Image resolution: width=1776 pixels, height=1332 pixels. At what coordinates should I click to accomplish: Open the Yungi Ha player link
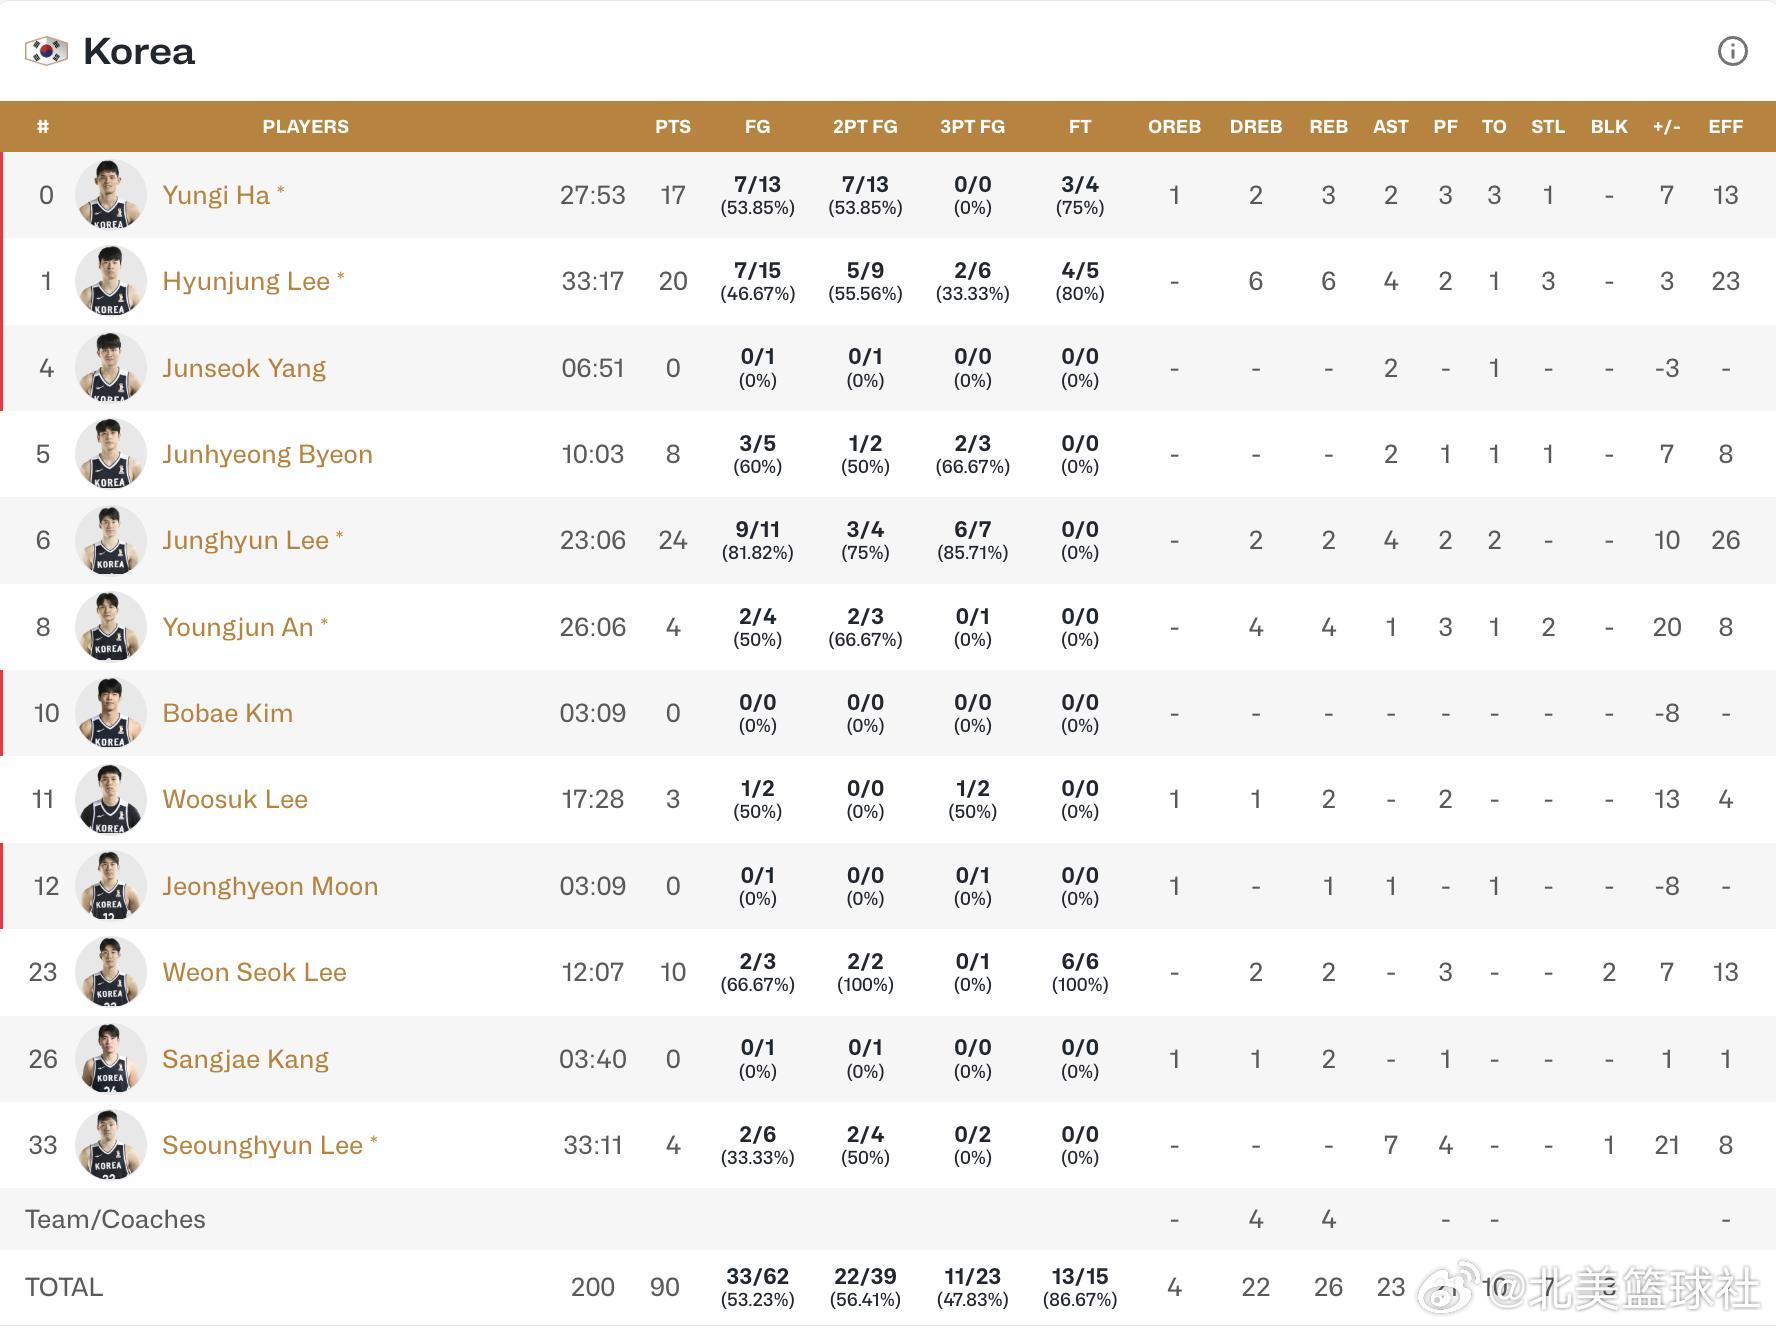click(216, 195)
